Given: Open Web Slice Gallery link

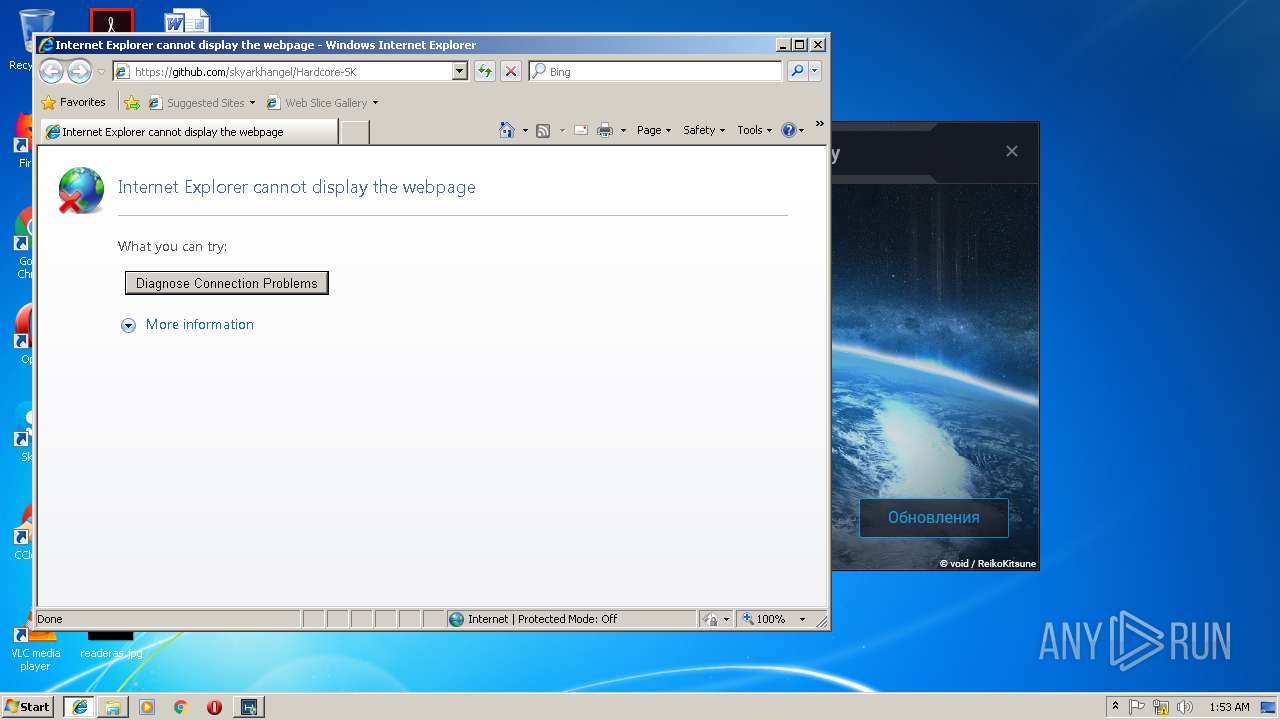Looking at the screenshot, I should point(317,102).
